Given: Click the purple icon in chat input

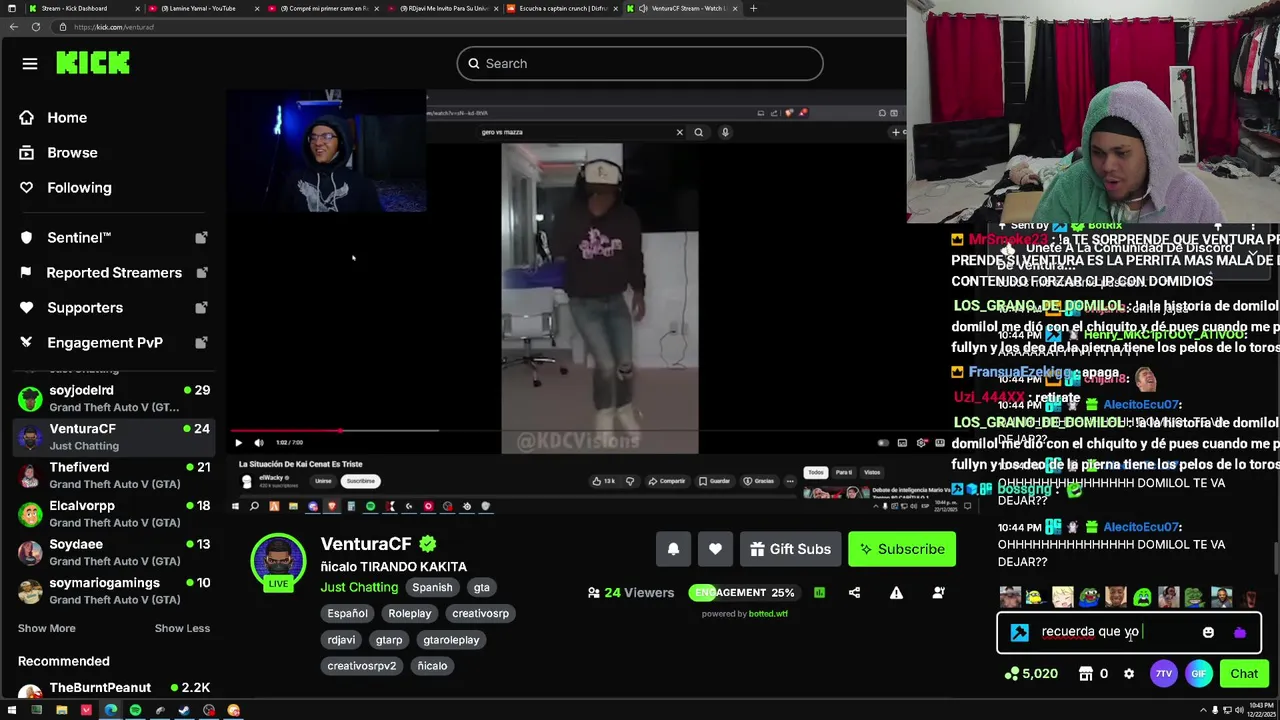Looking at the screenshot, I should 1240,632.
